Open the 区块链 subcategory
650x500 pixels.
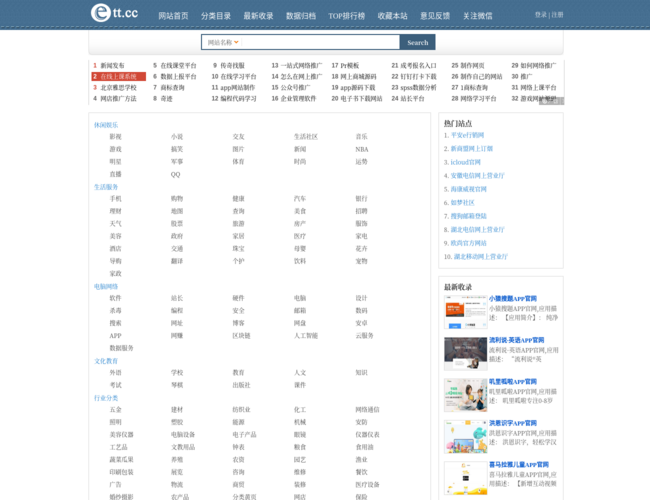click(x=241, y=335)
